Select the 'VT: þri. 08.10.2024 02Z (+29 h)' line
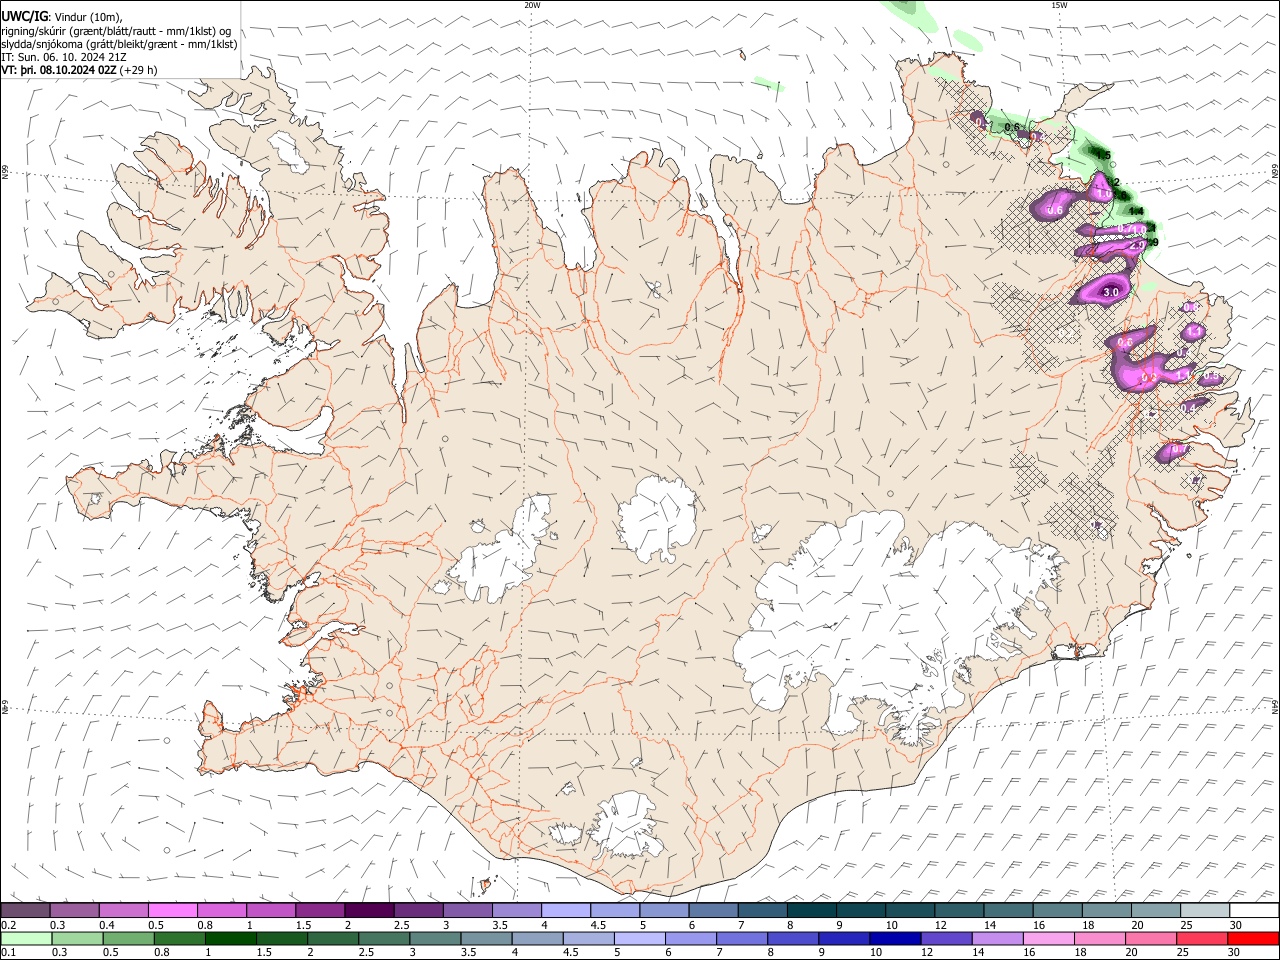The width and height of the screenshot is (1280, 960). [x=79, y=70]
